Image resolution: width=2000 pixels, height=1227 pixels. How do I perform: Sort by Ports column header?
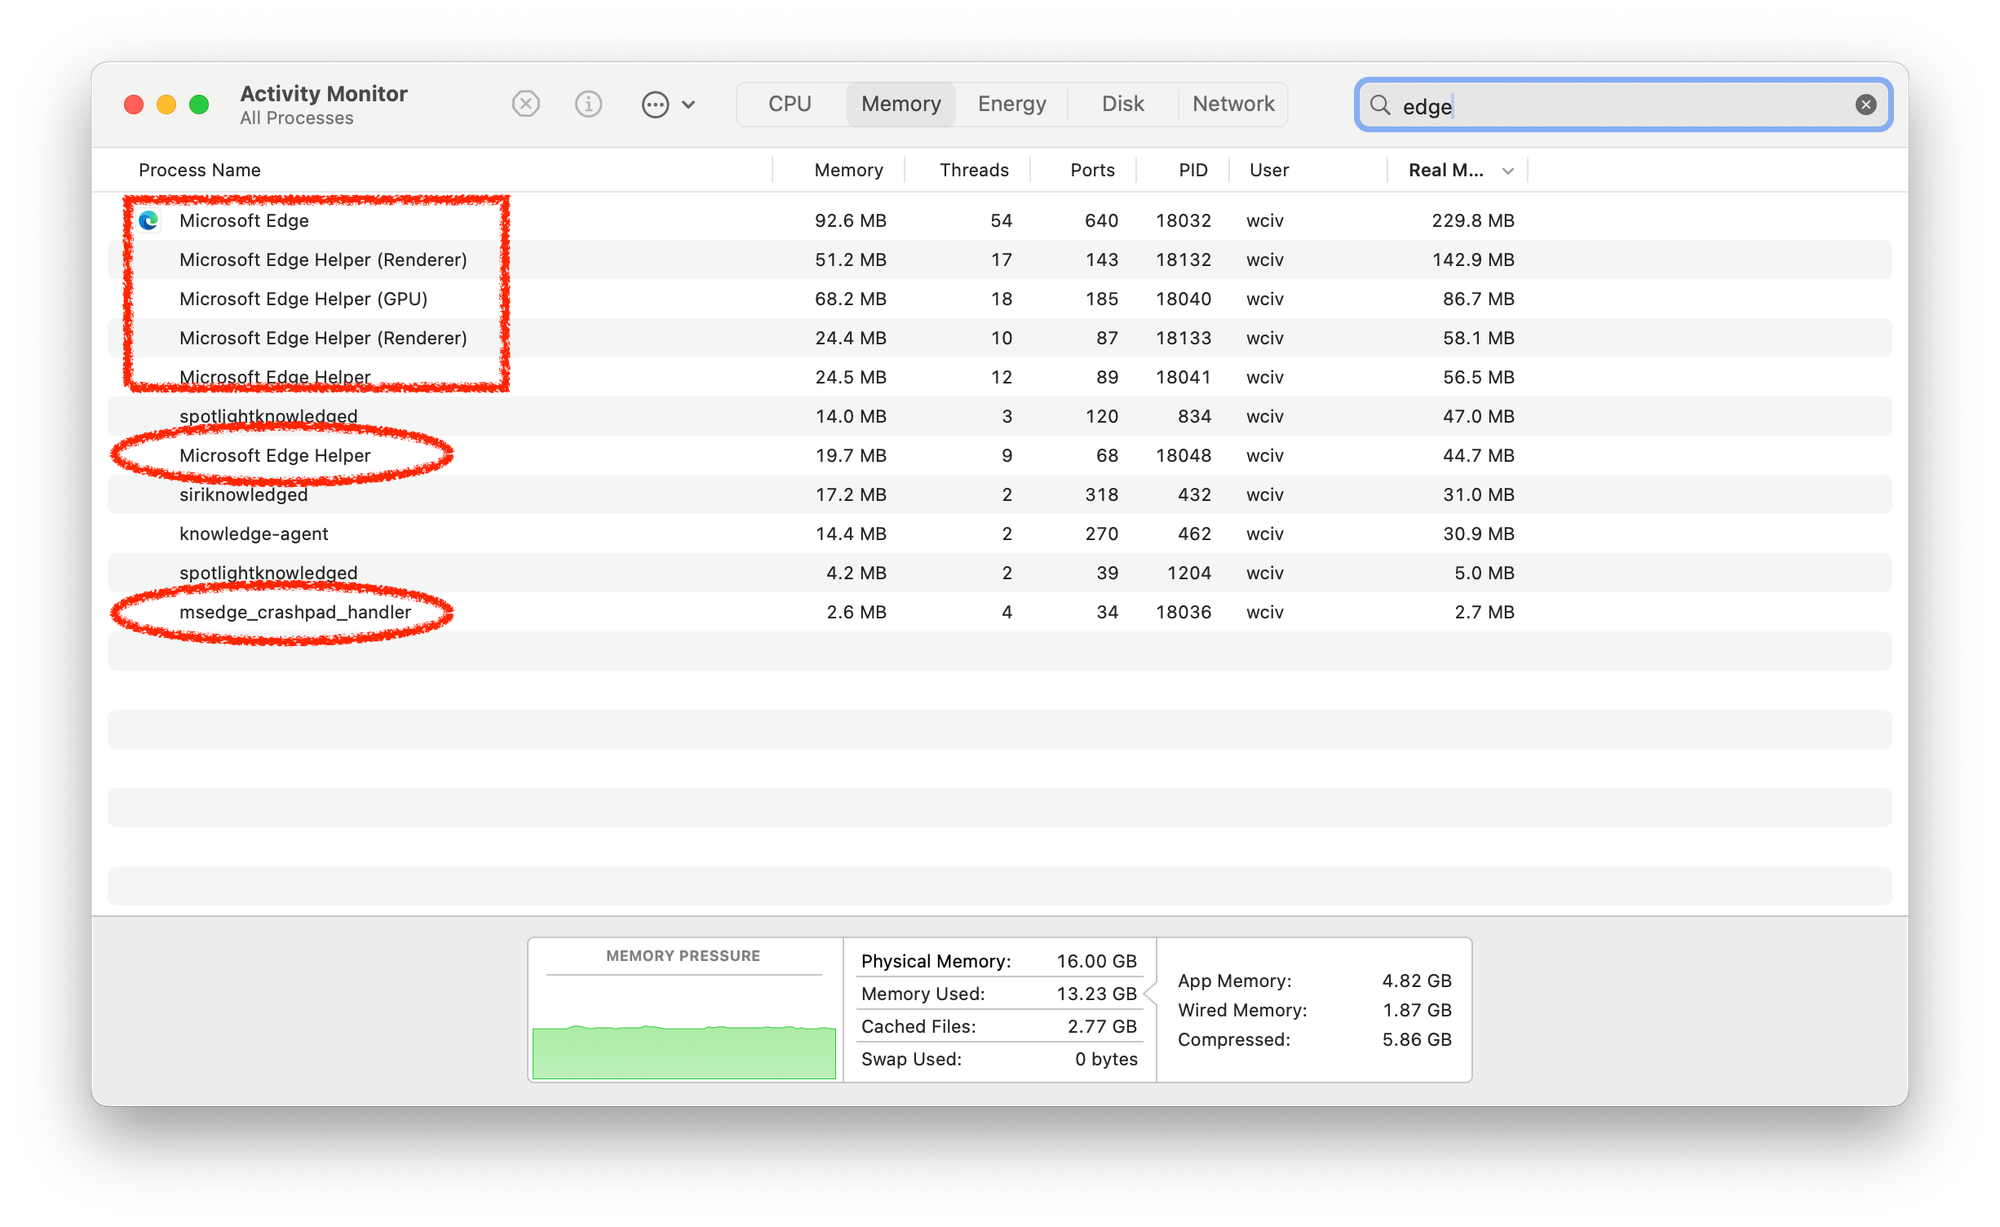(1092, 170)
